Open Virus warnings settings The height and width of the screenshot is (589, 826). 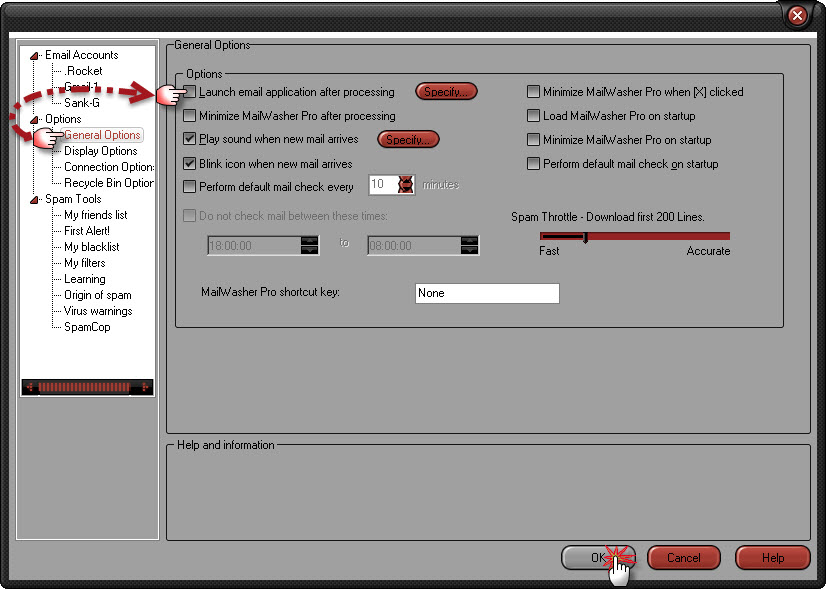(x=98, y=311)
